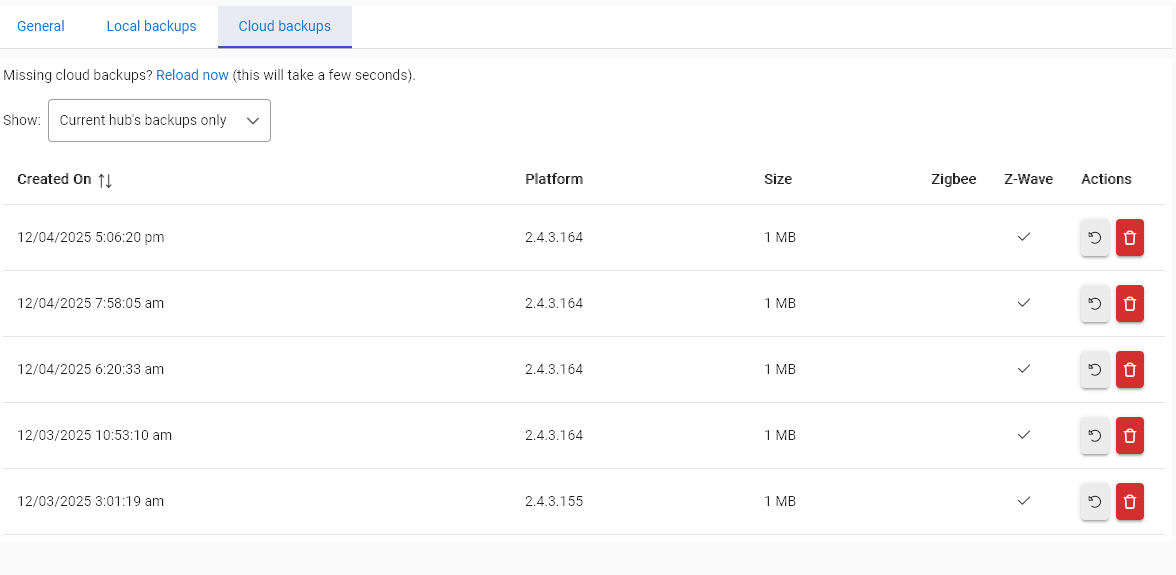Screen dimensions: 1176x575
Task: Click the Platform column header
Action: pos(554,179)
